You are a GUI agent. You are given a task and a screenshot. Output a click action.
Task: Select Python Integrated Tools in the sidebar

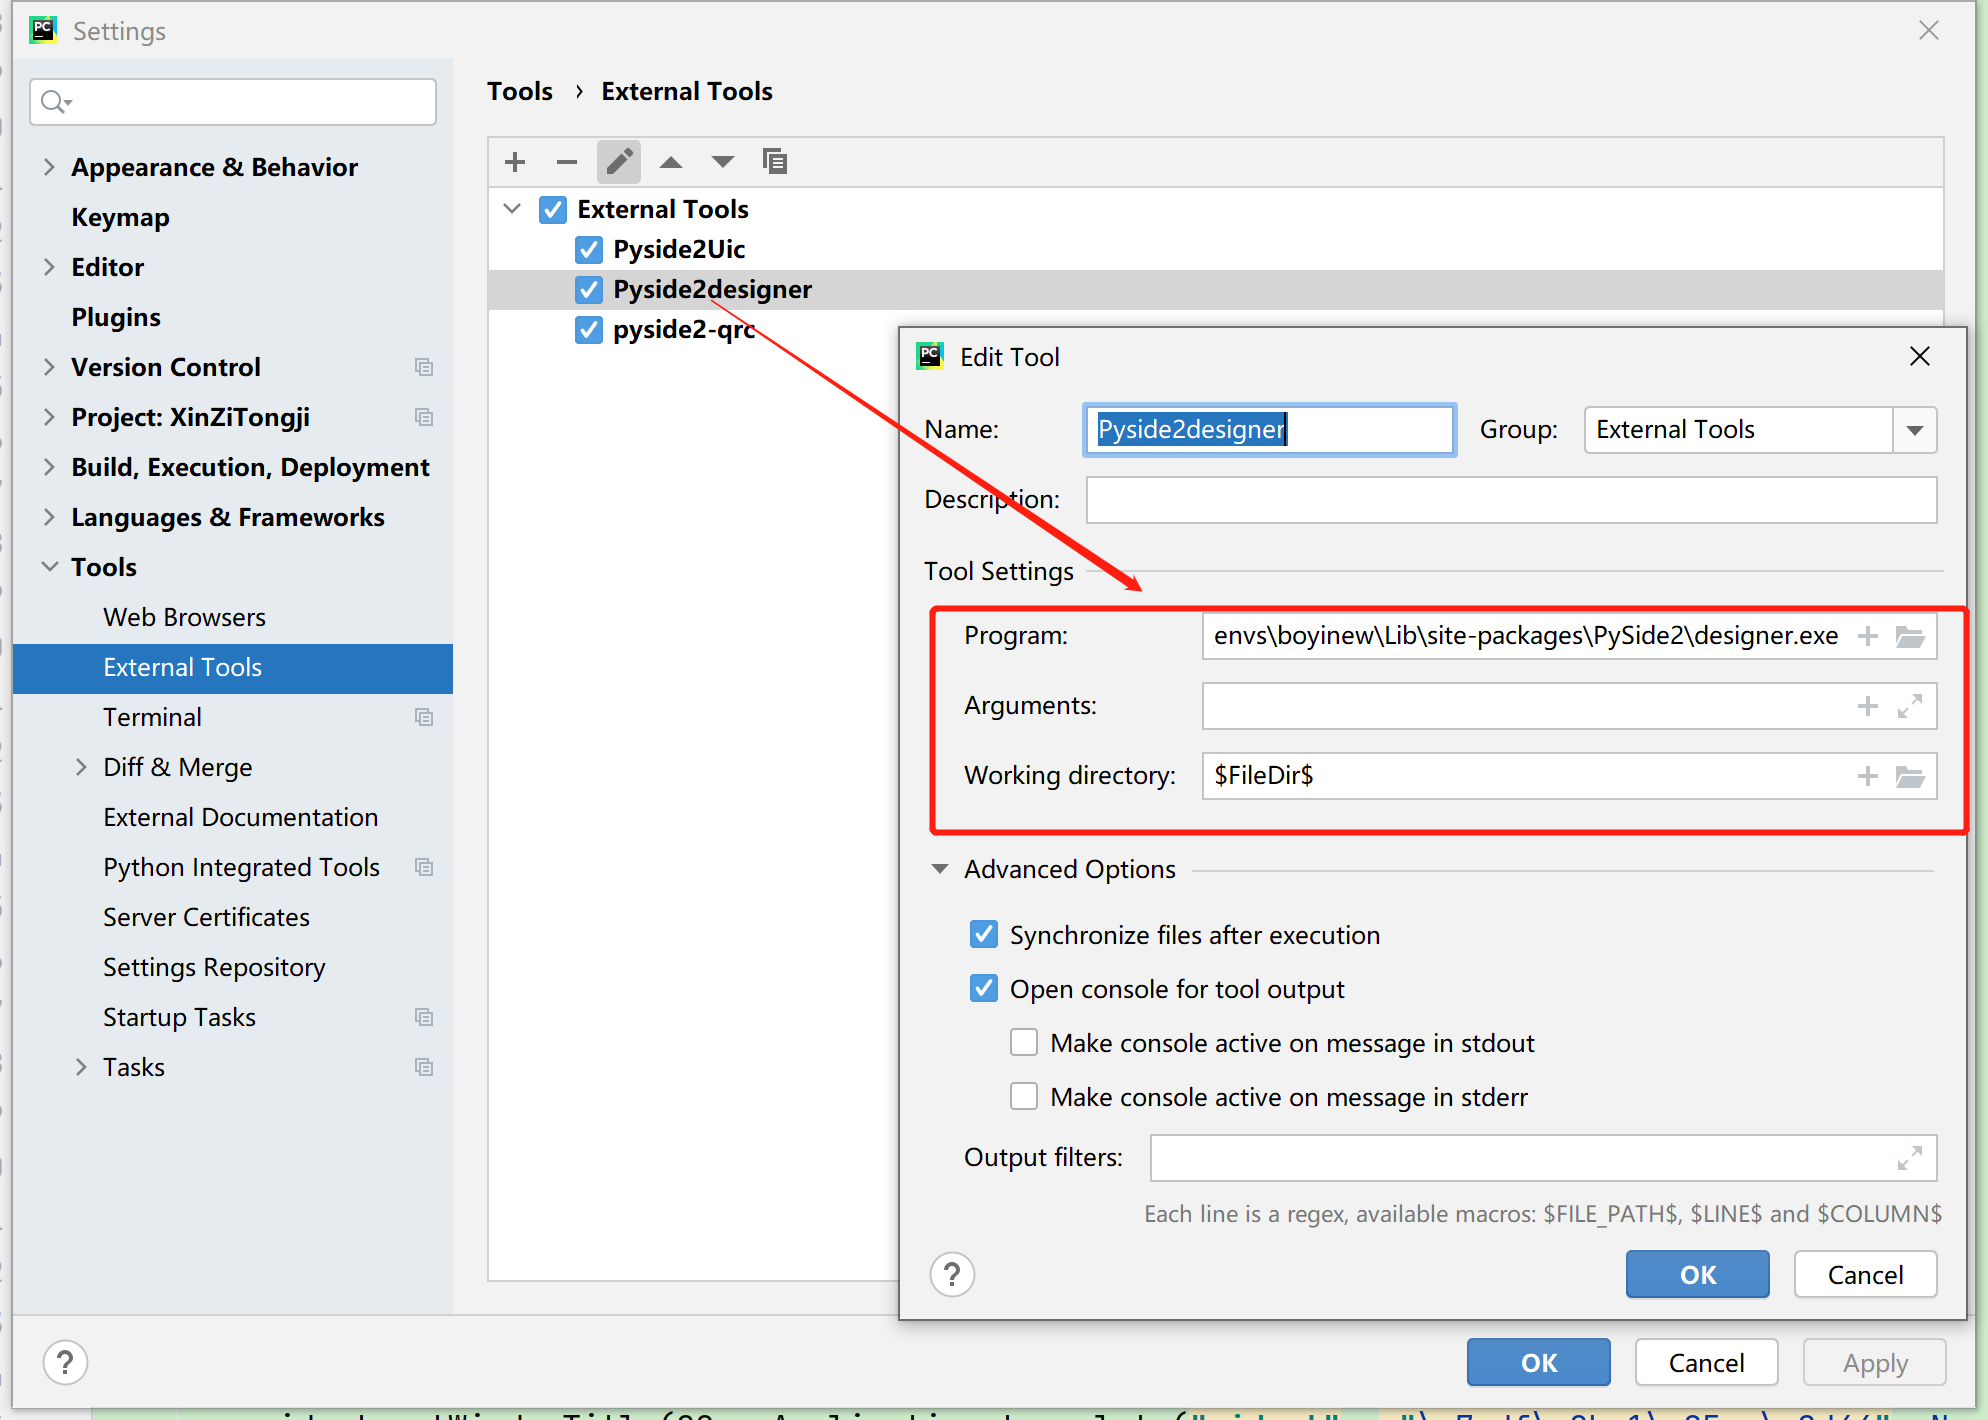click(241, 867)
